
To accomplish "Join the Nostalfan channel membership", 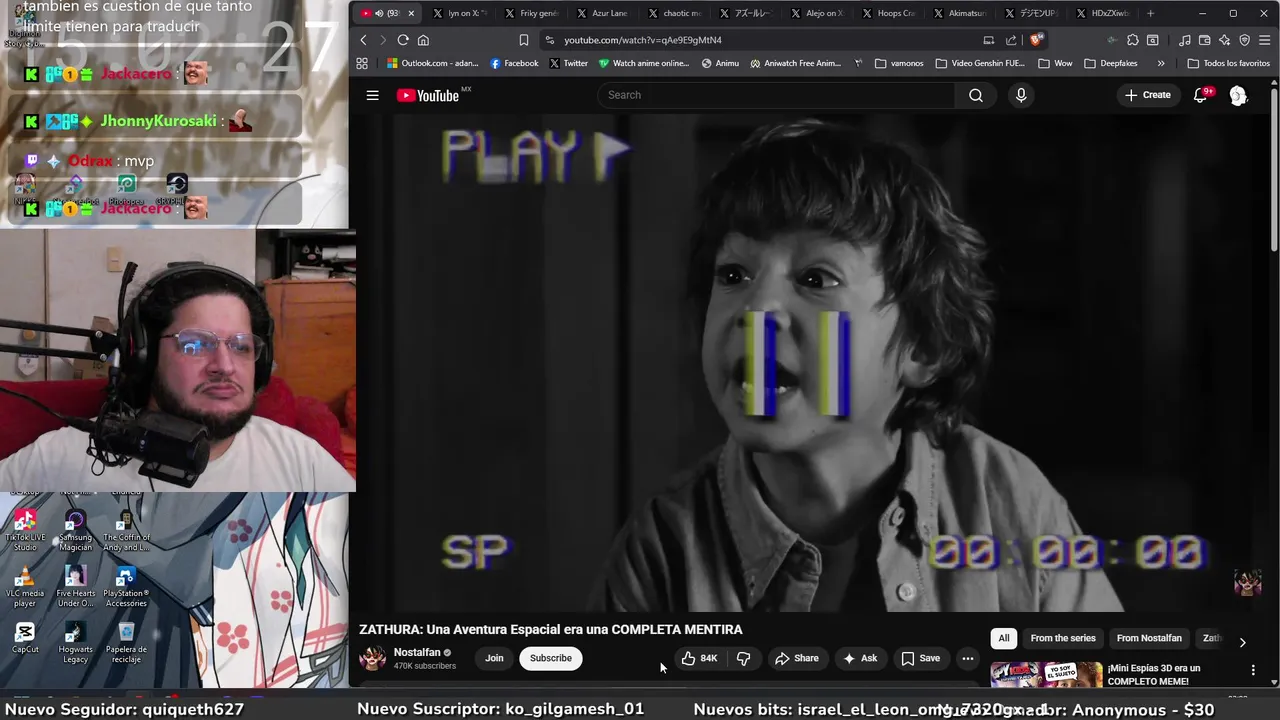I will (x=494, y=658).
